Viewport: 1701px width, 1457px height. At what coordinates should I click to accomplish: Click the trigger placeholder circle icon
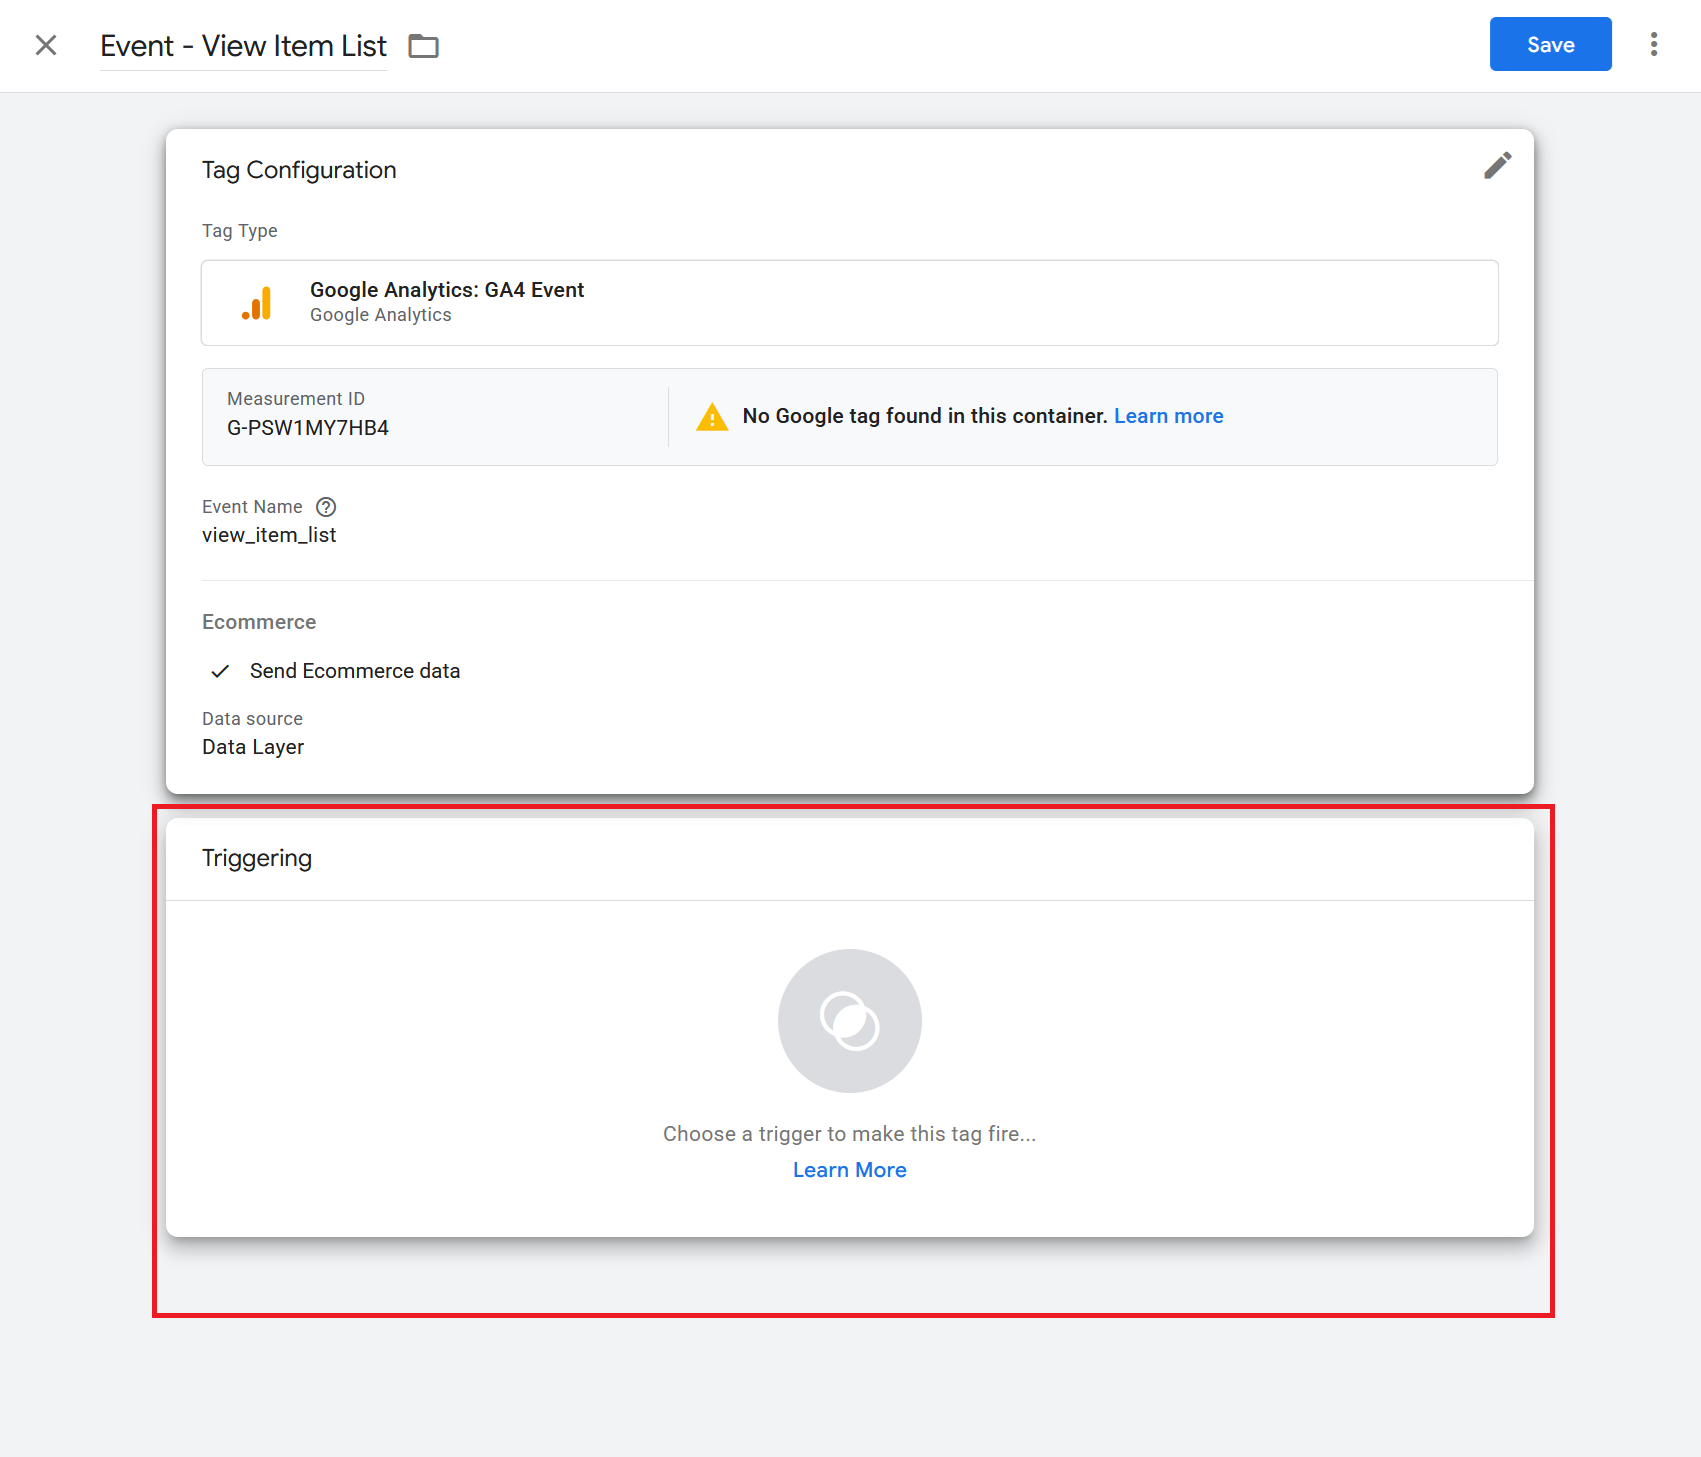[850, 1021]
